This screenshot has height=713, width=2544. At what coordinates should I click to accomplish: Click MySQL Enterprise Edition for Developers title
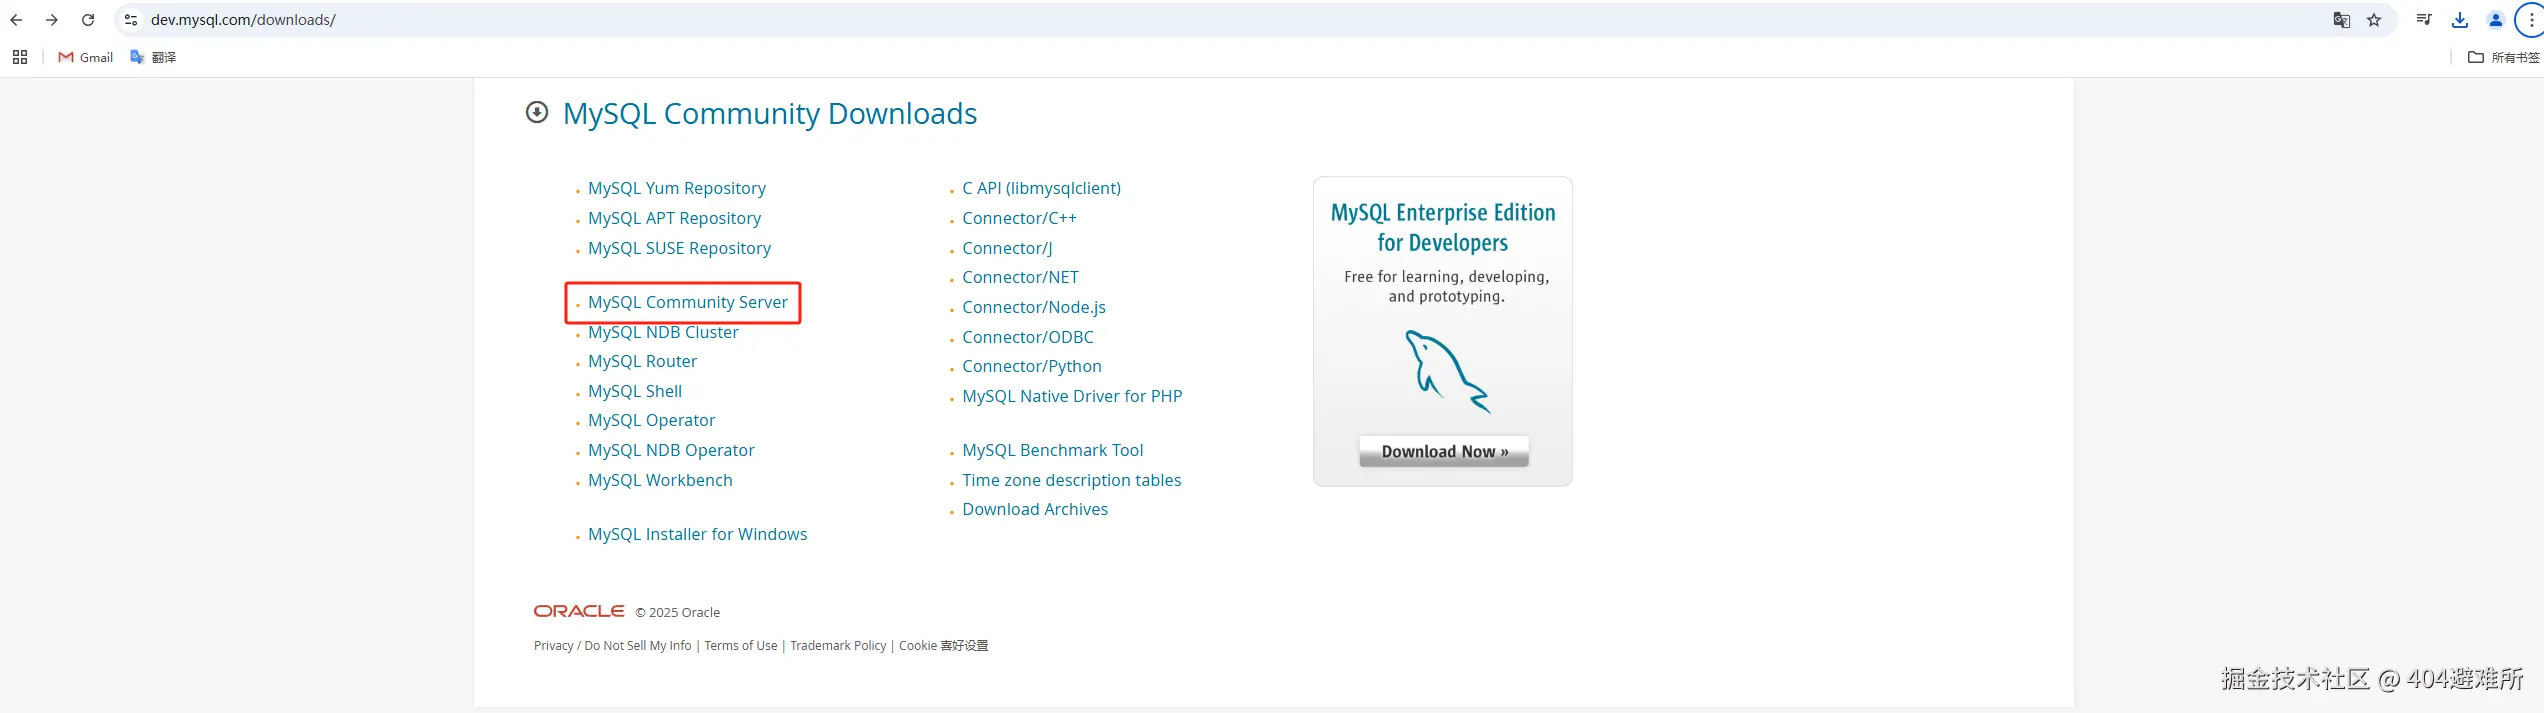coord(1443,228)
